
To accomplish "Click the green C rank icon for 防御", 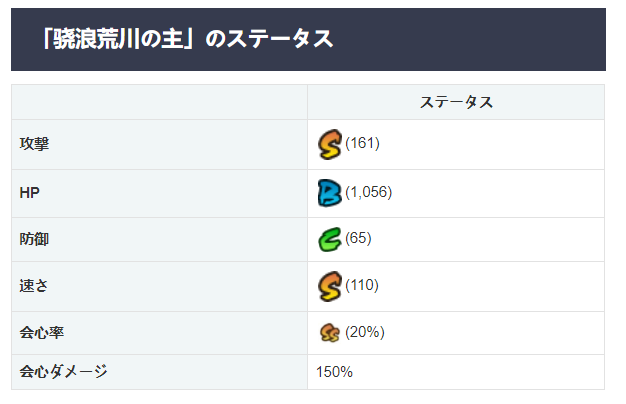I will pyautogui.click(x=330, y=240).
